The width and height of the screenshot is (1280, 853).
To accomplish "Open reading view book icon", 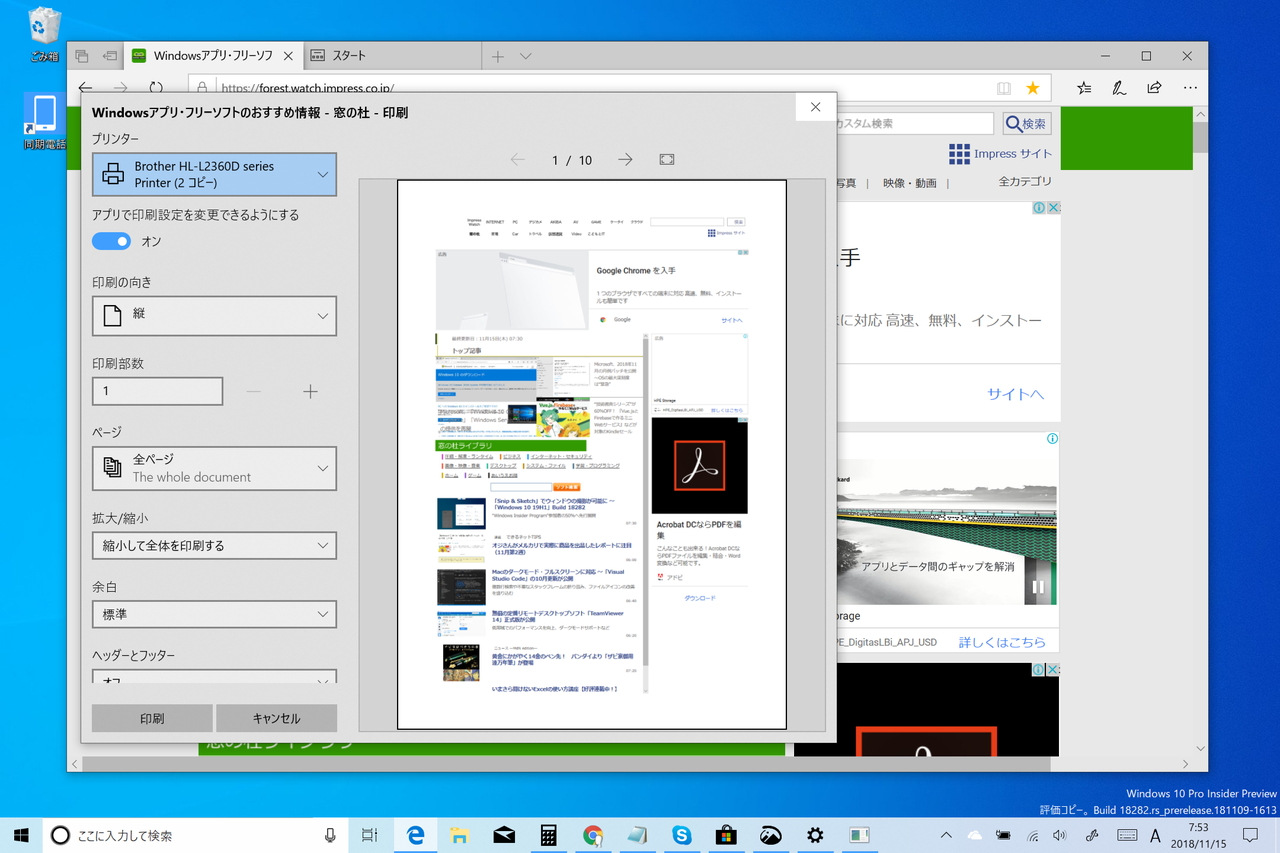I will pos(1003,88).
